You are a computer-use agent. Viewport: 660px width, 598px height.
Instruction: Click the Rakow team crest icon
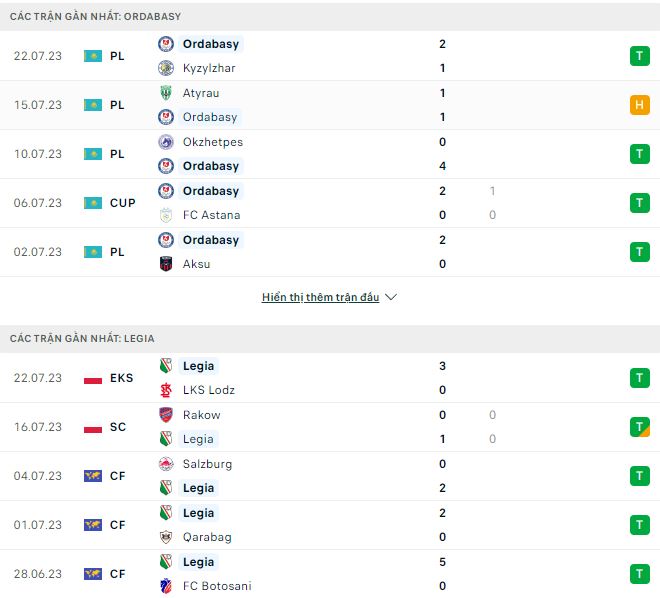166,415
